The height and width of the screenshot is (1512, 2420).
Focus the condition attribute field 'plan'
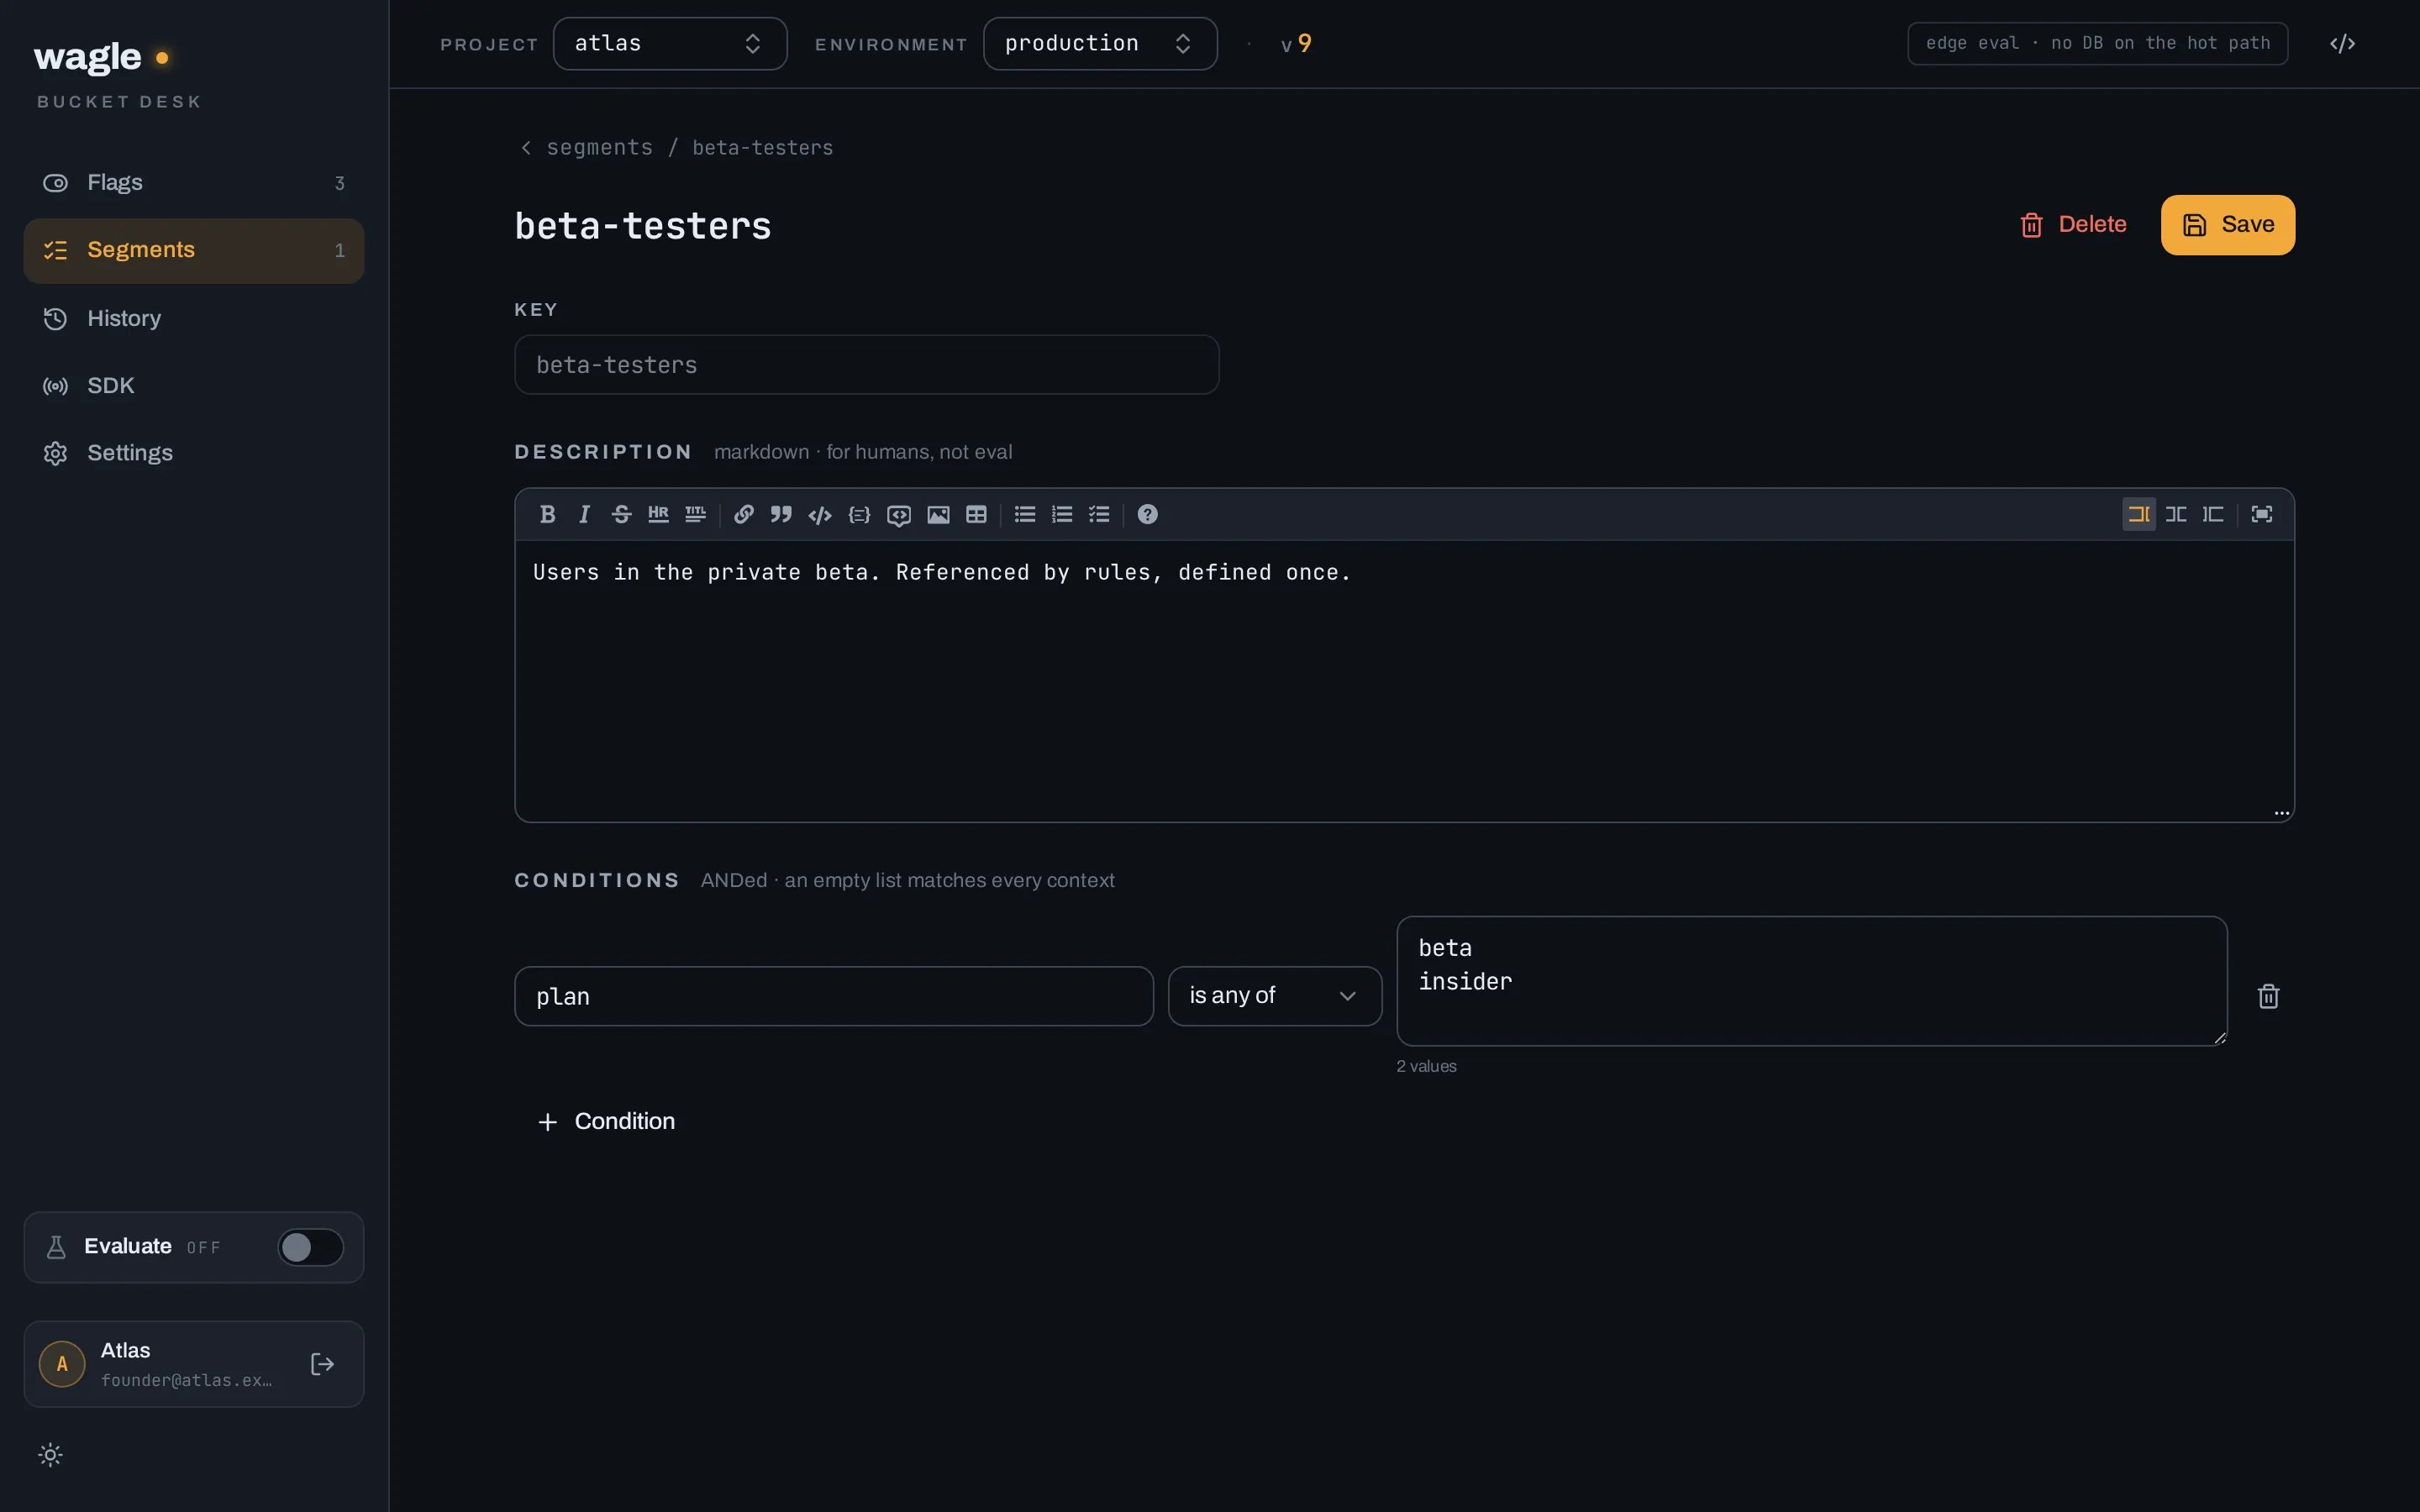[x=834, y=996]
